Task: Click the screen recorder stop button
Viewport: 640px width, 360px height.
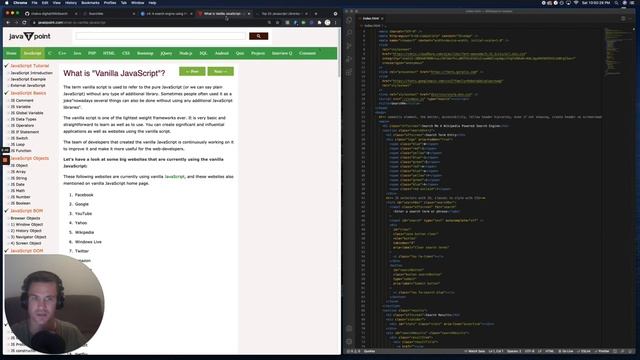Action: point(5,160)
